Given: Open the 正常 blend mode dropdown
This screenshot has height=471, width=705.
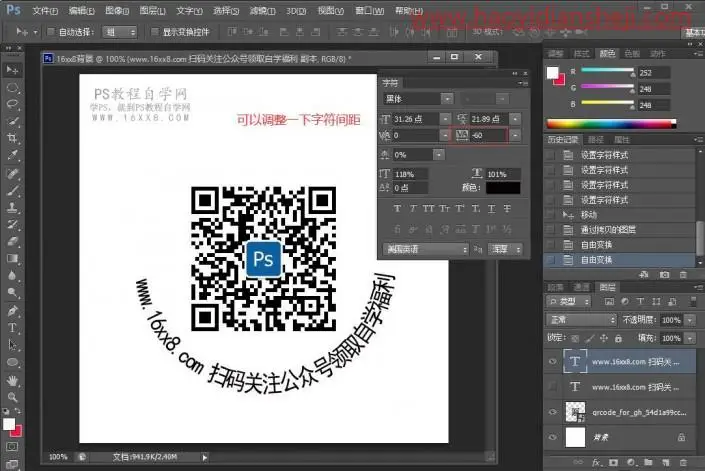Looking at the screenshot, I should (x=581, y=320).
